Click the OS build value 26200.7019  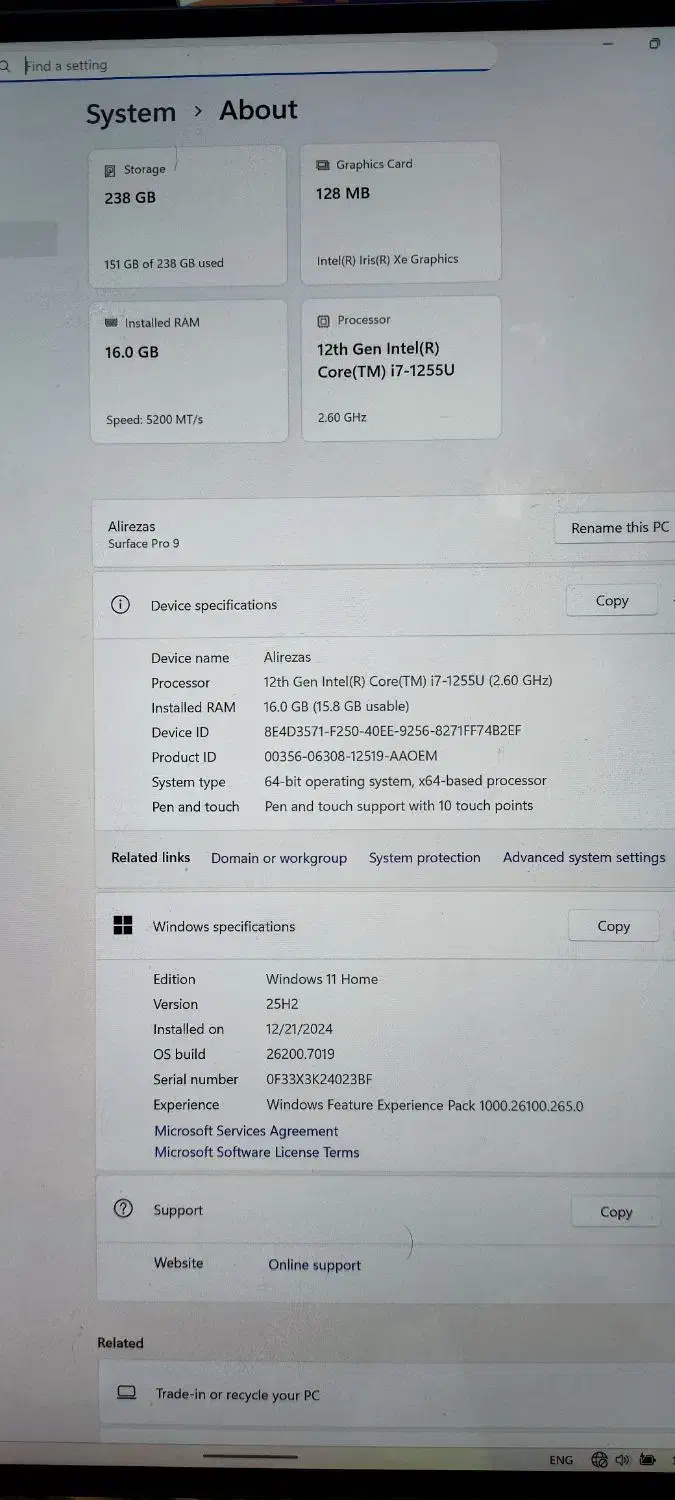[300, 1054]
